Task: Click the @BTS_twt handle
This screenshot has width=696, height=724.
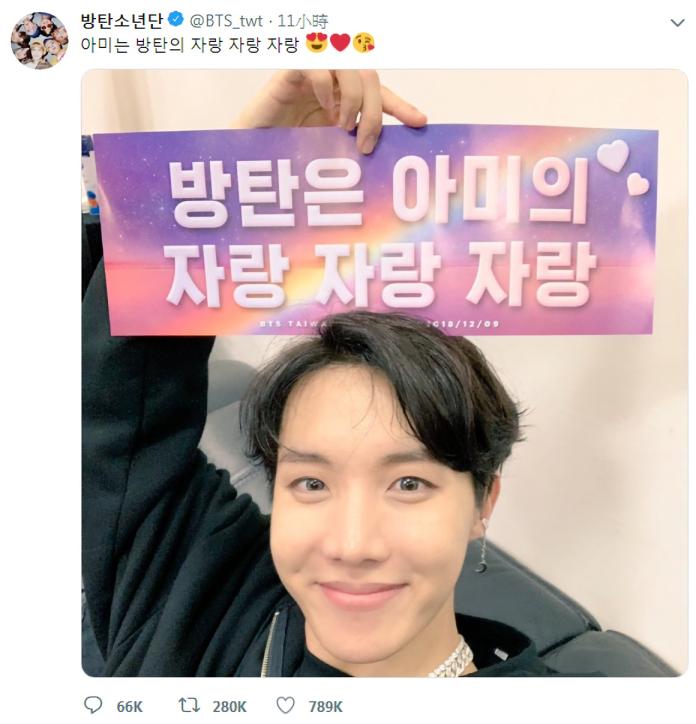Action: [x=226, y=21]
